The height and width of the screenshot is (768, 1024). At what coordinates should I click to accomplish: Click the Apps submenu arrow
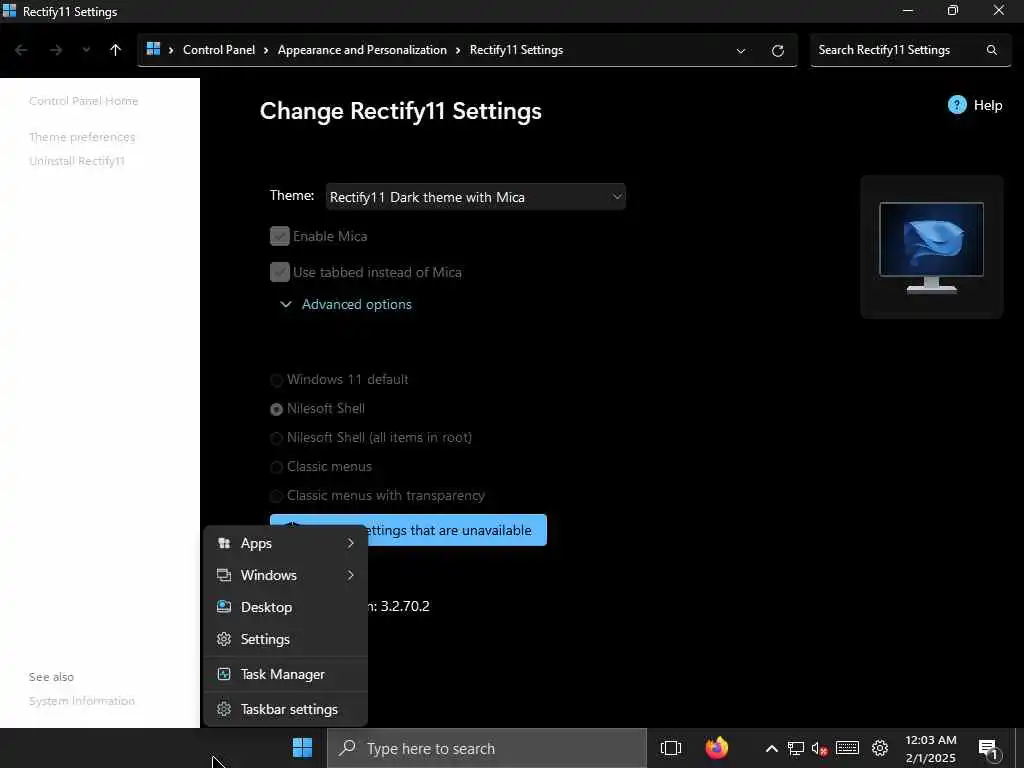point(351,543)
